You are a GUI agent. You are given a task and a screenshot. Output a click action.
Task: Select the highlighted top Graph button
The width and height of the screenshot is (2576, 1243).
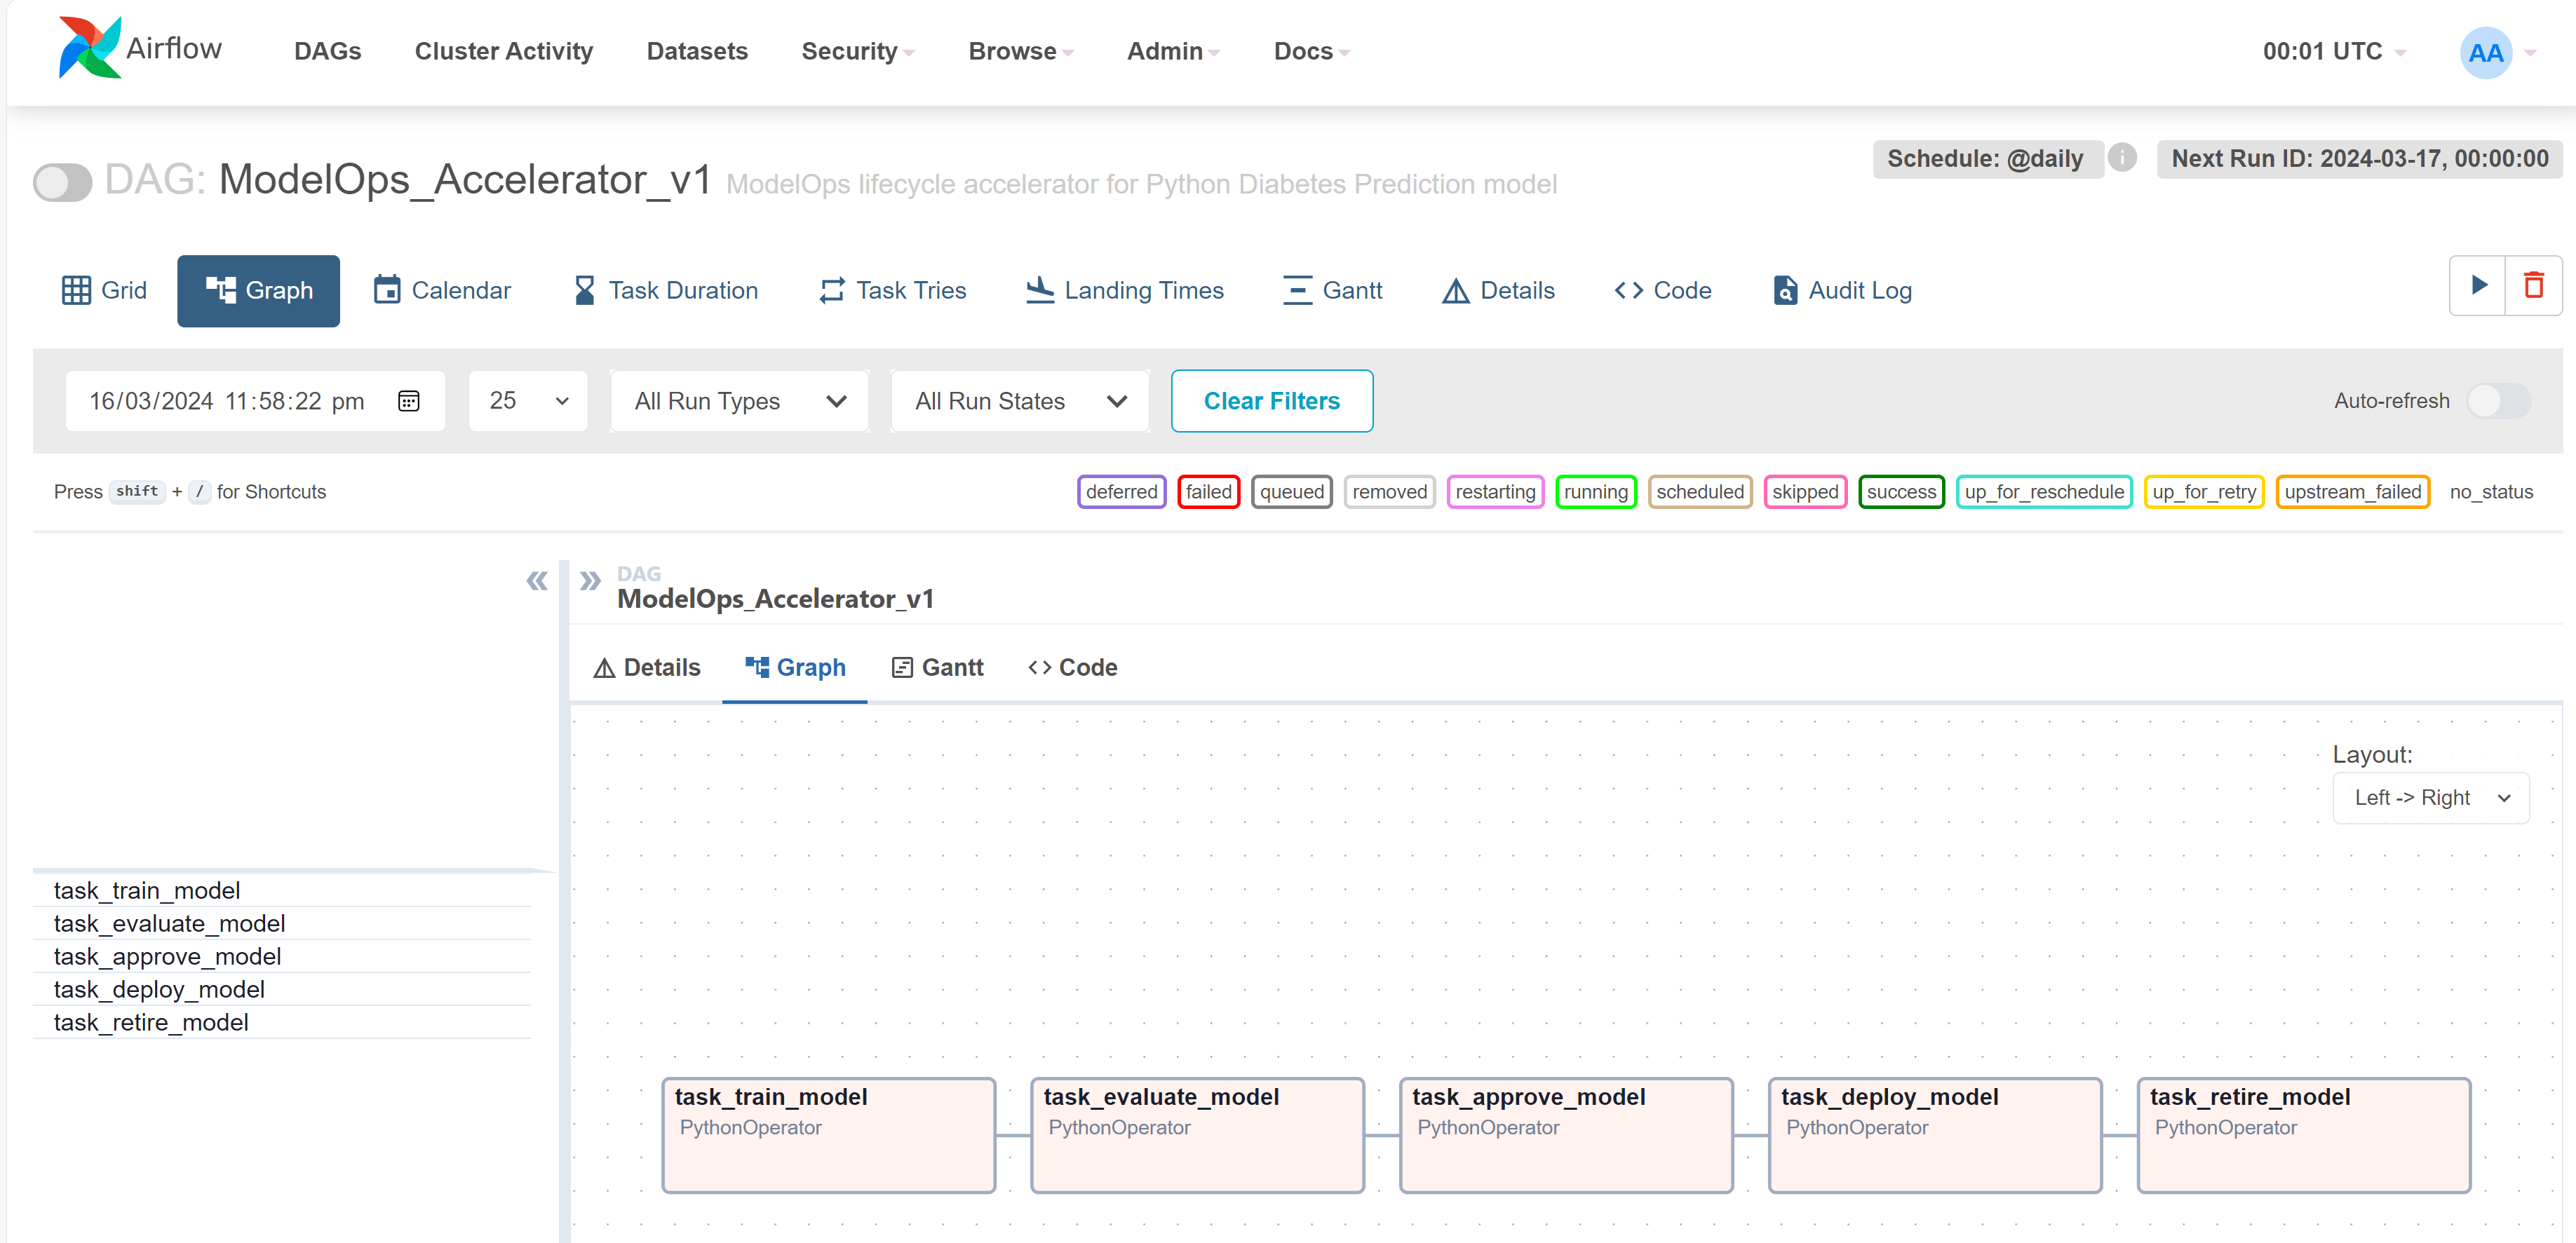coord(259,290)
